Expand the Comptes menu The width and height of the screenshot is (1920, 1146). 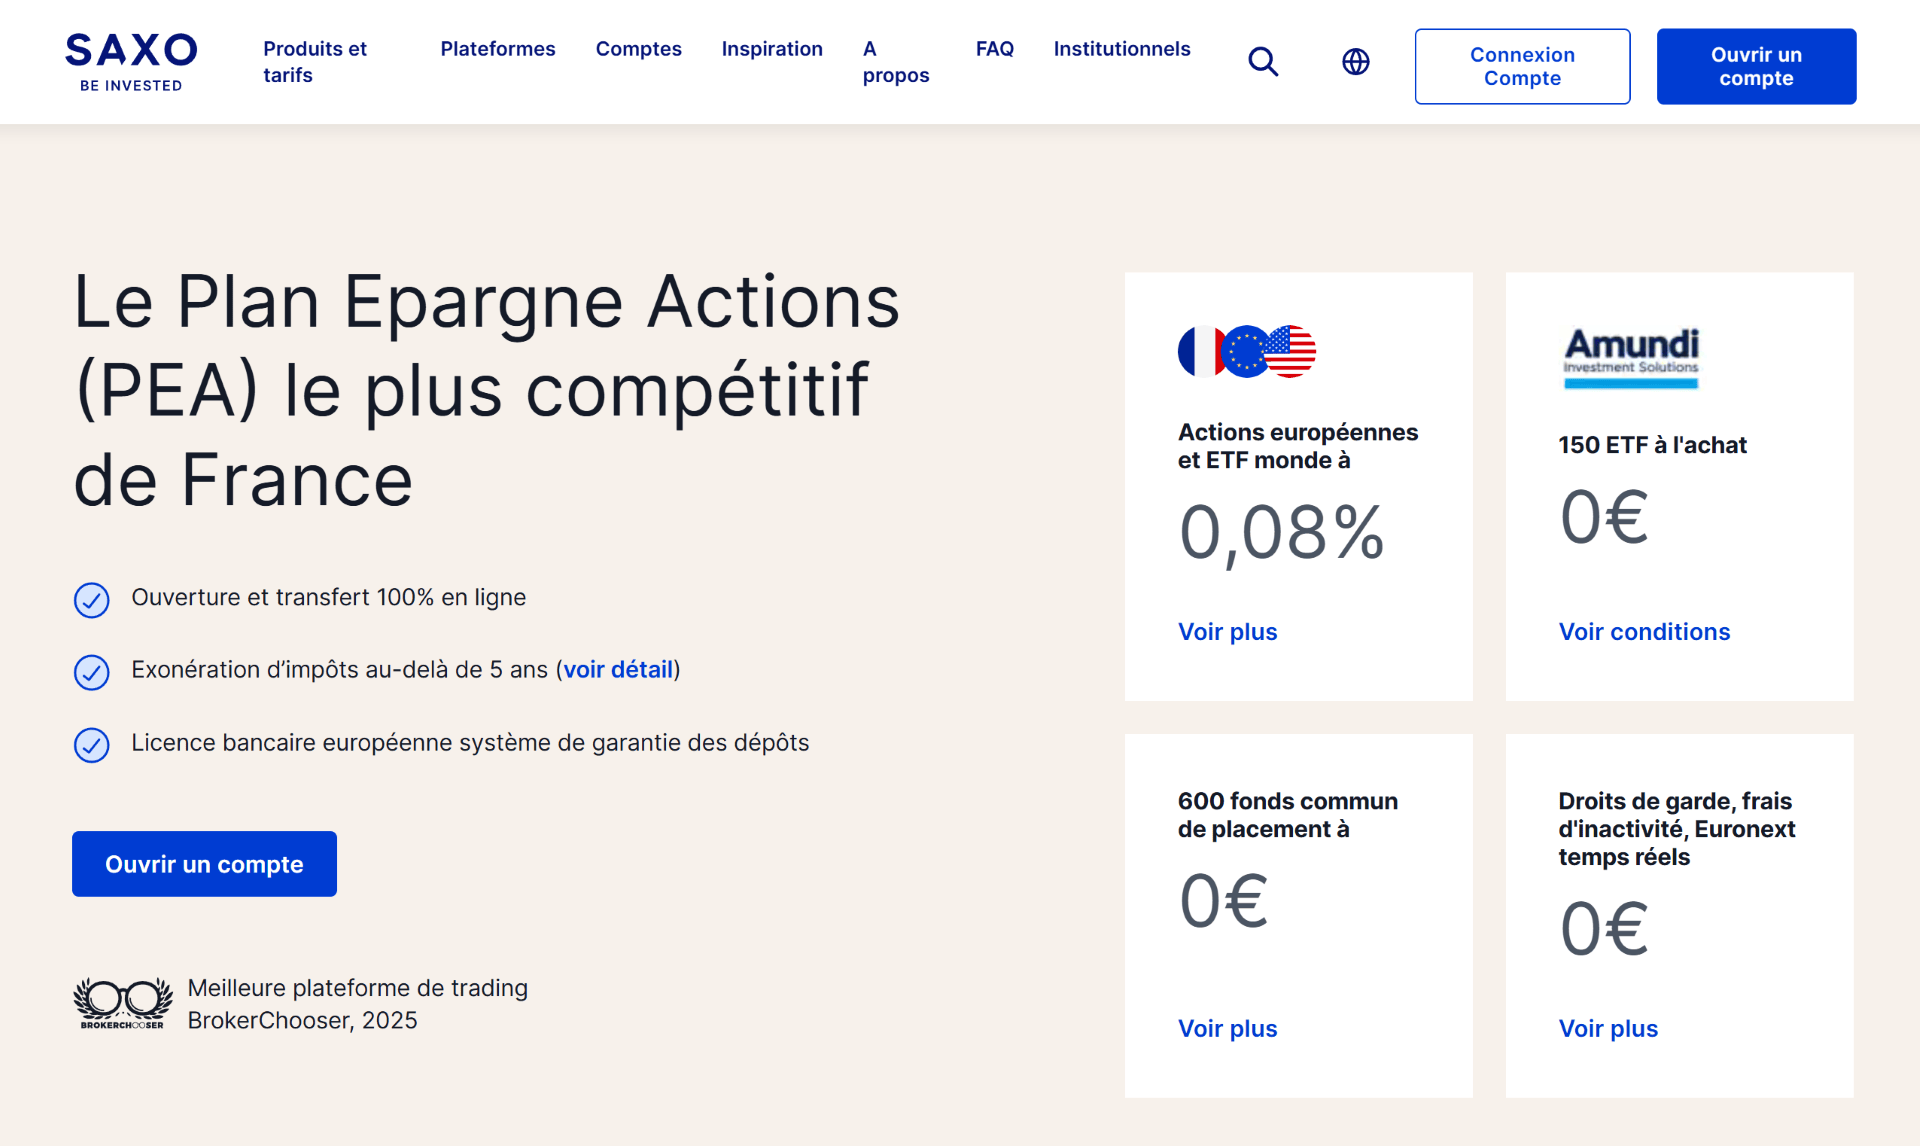(x=639, y=49)
